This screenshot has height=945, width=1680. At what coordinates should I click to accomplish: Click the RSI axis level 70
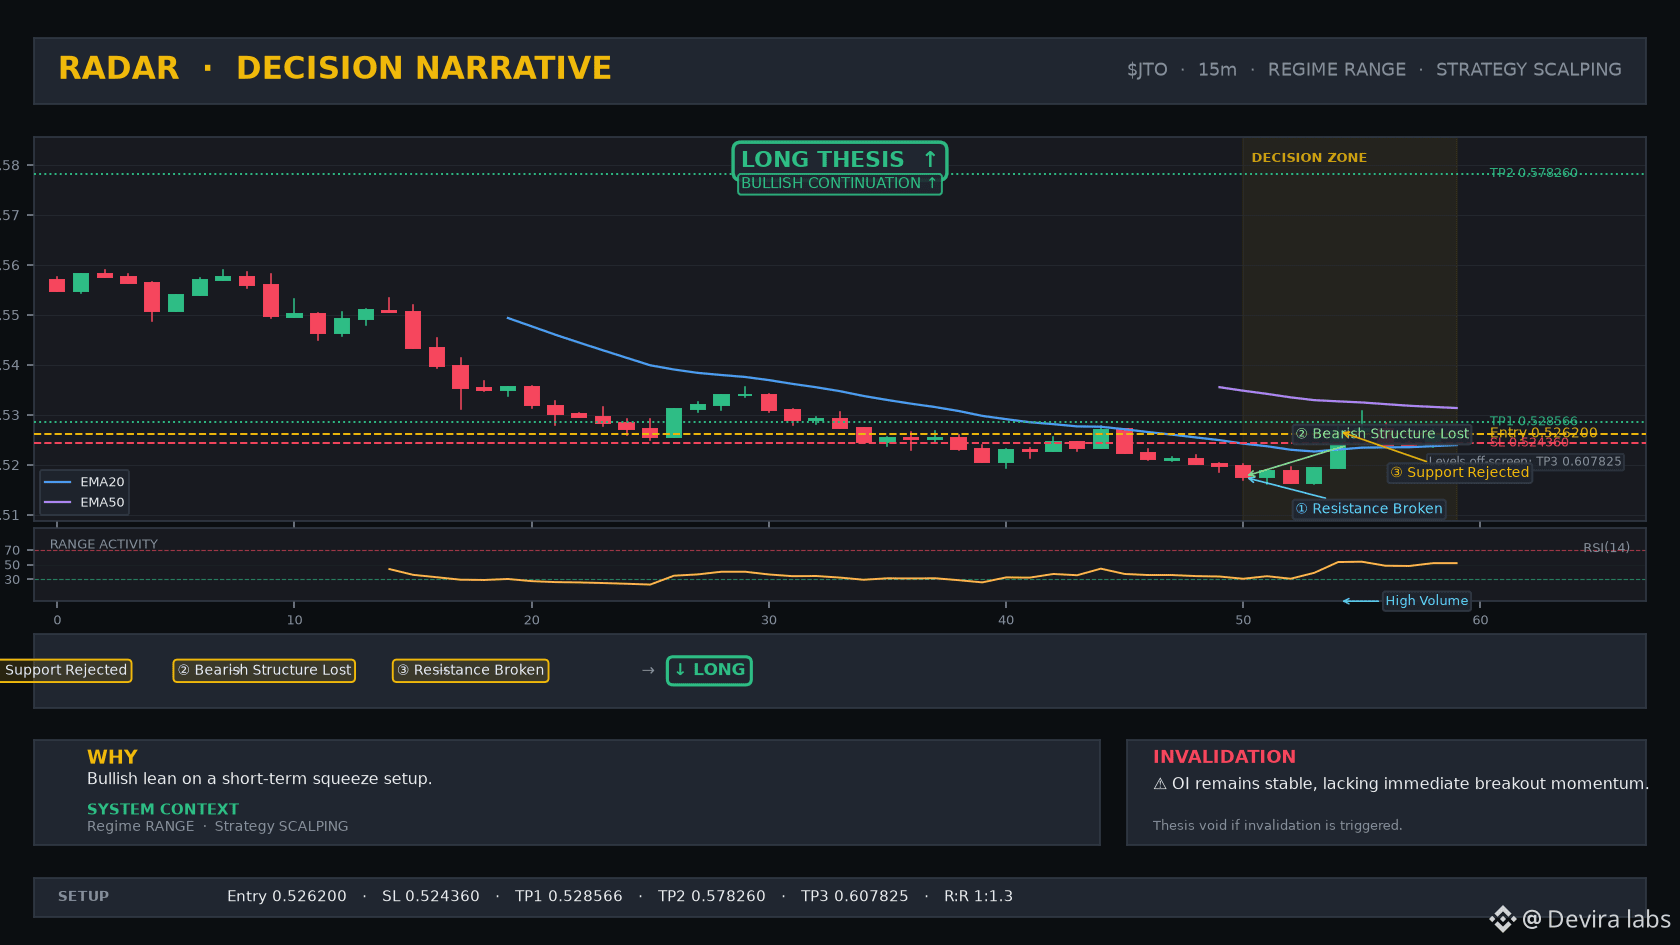(12, 550)
